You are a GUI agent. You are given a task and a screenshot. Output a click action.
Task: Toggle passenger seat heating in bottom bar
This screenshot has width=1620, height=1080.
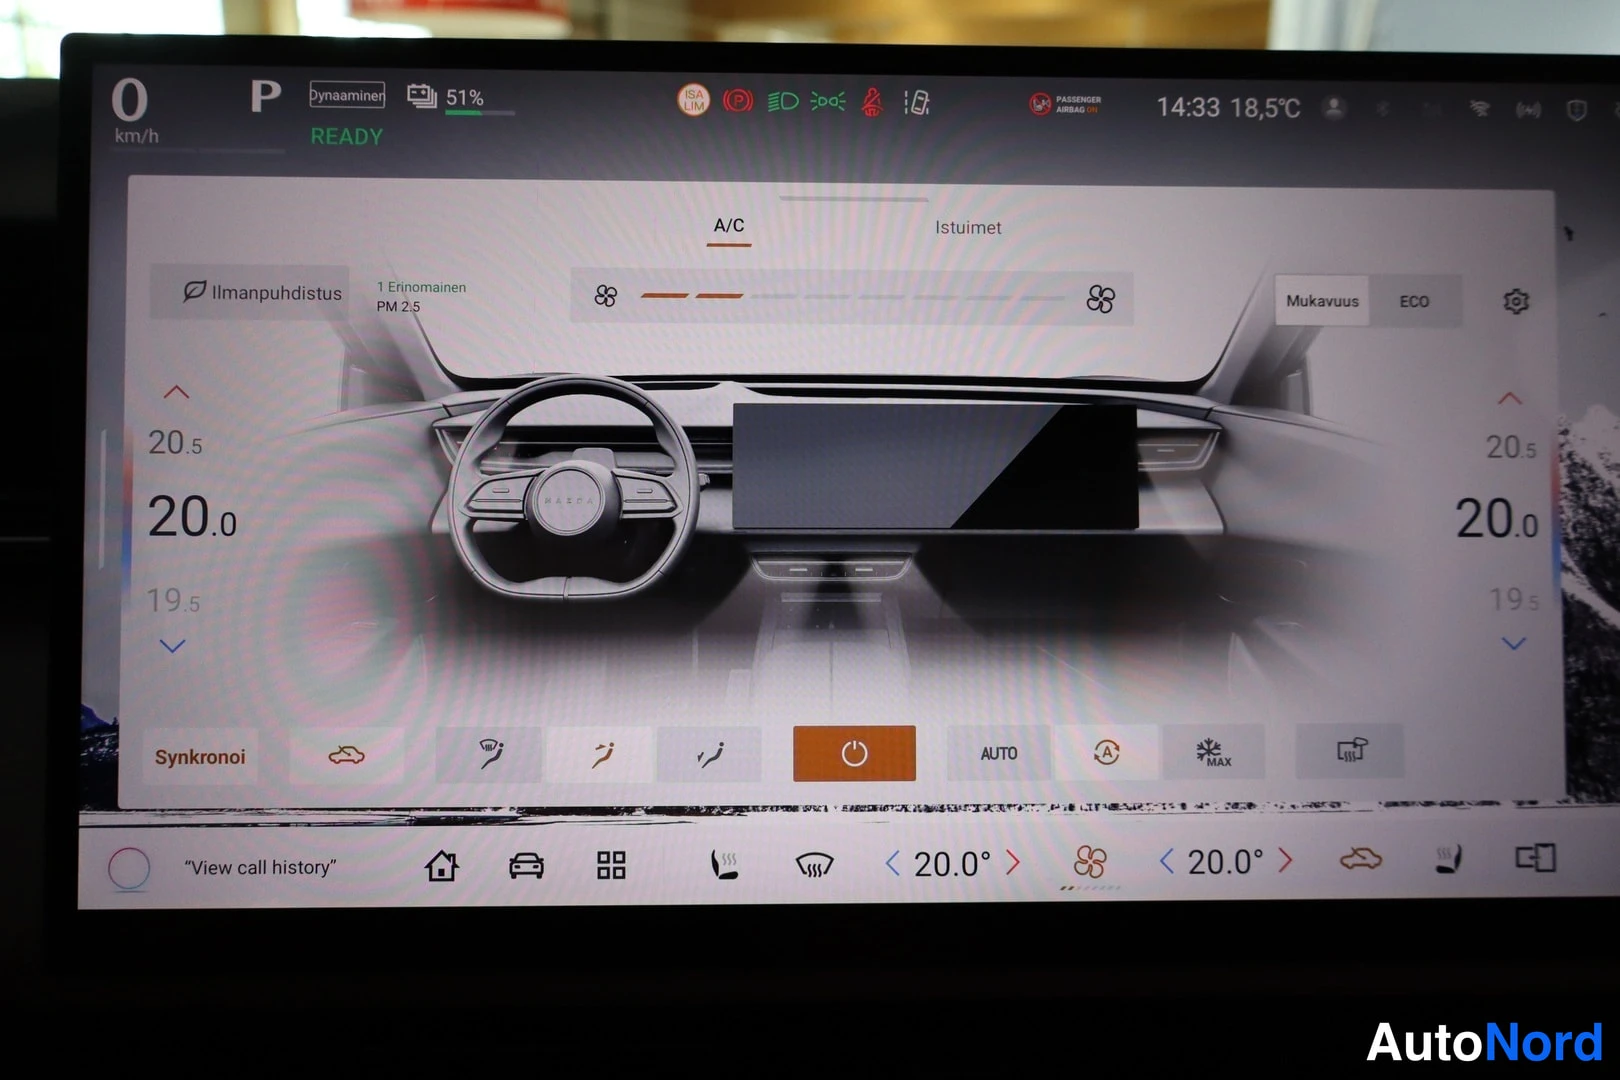(x=1448, y=860)
